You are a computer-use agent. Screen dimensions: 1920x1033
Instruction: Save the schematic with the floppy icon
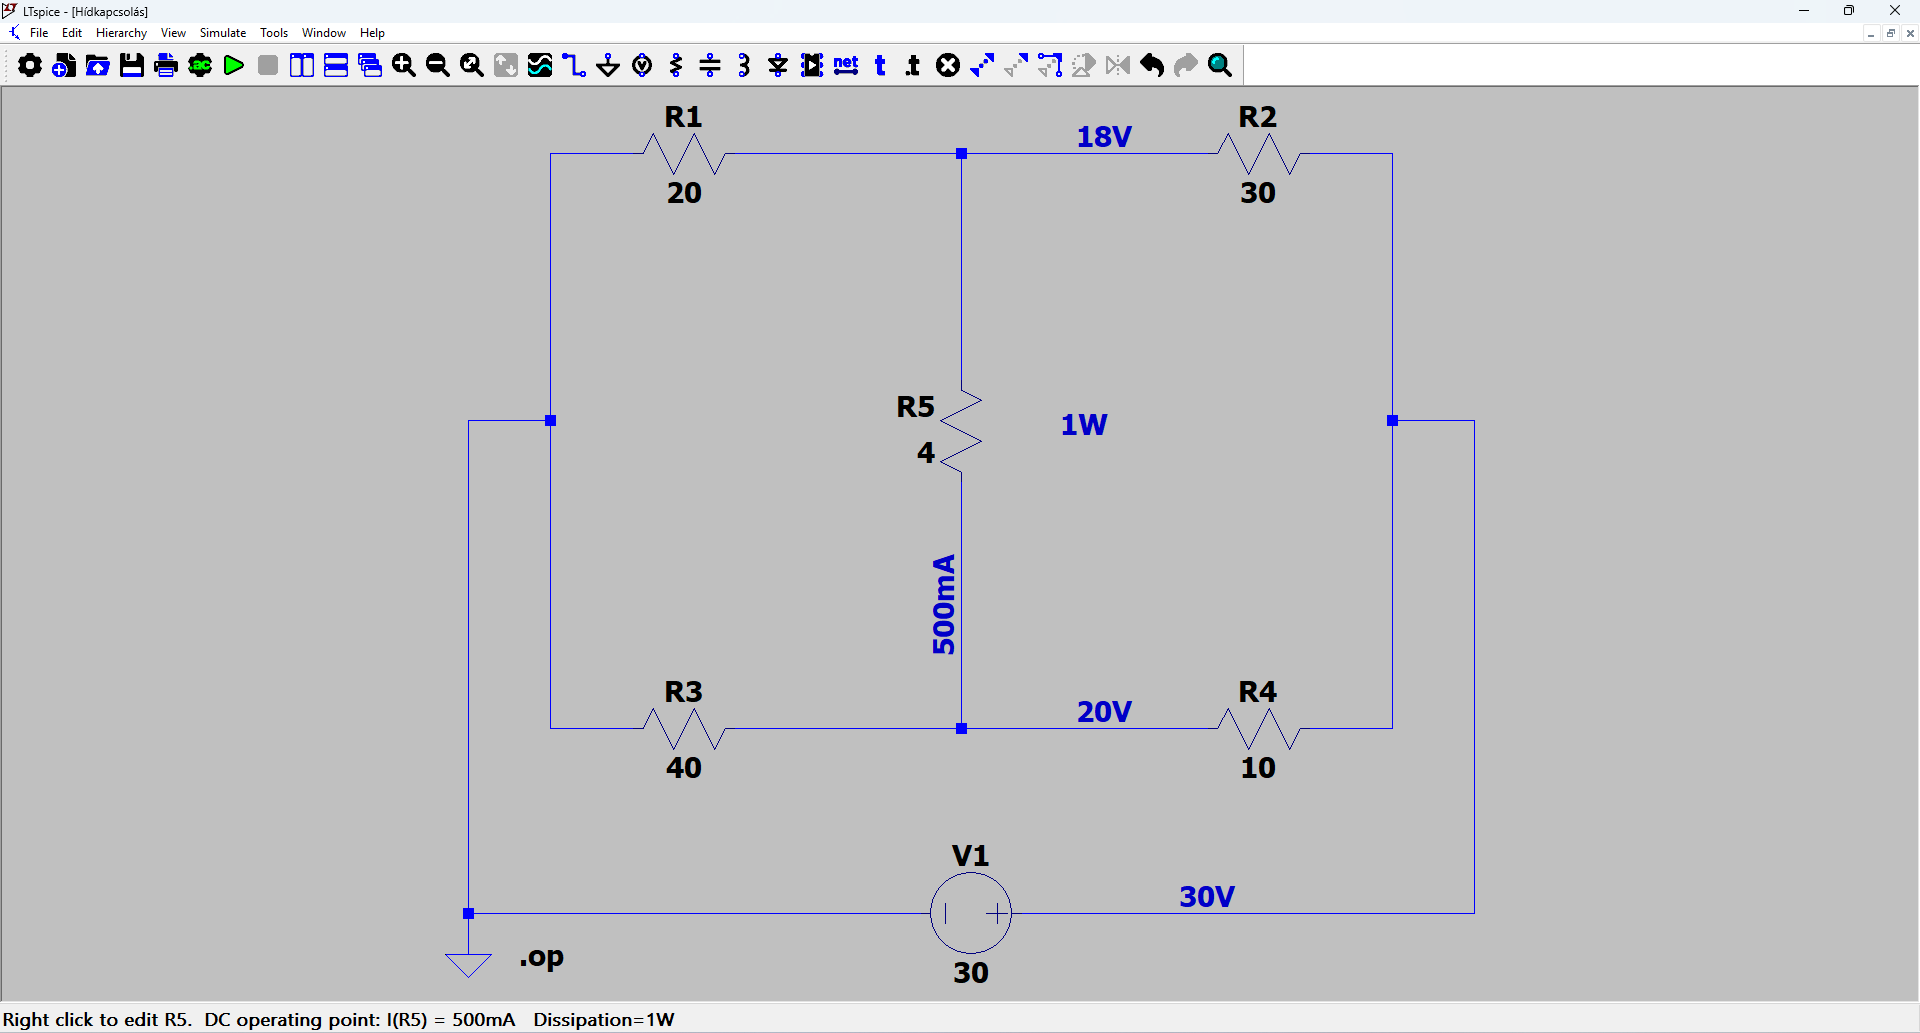pos(132,66)
